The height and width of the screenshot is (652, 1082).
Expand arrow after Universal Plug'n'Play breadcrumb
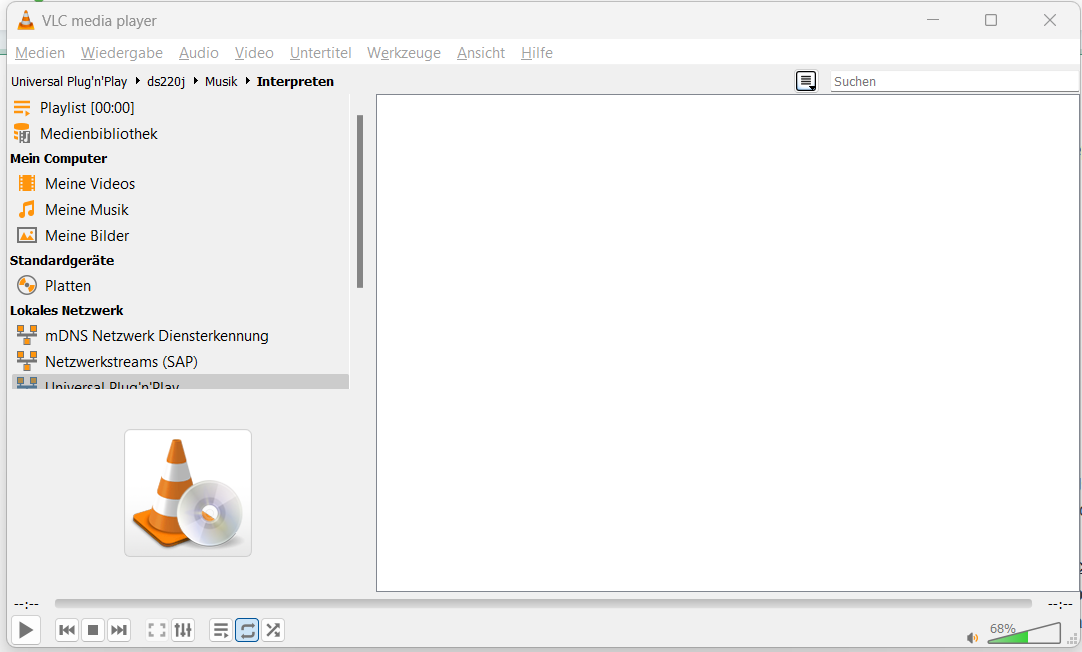pyautogui.click(x=137, y=81)
